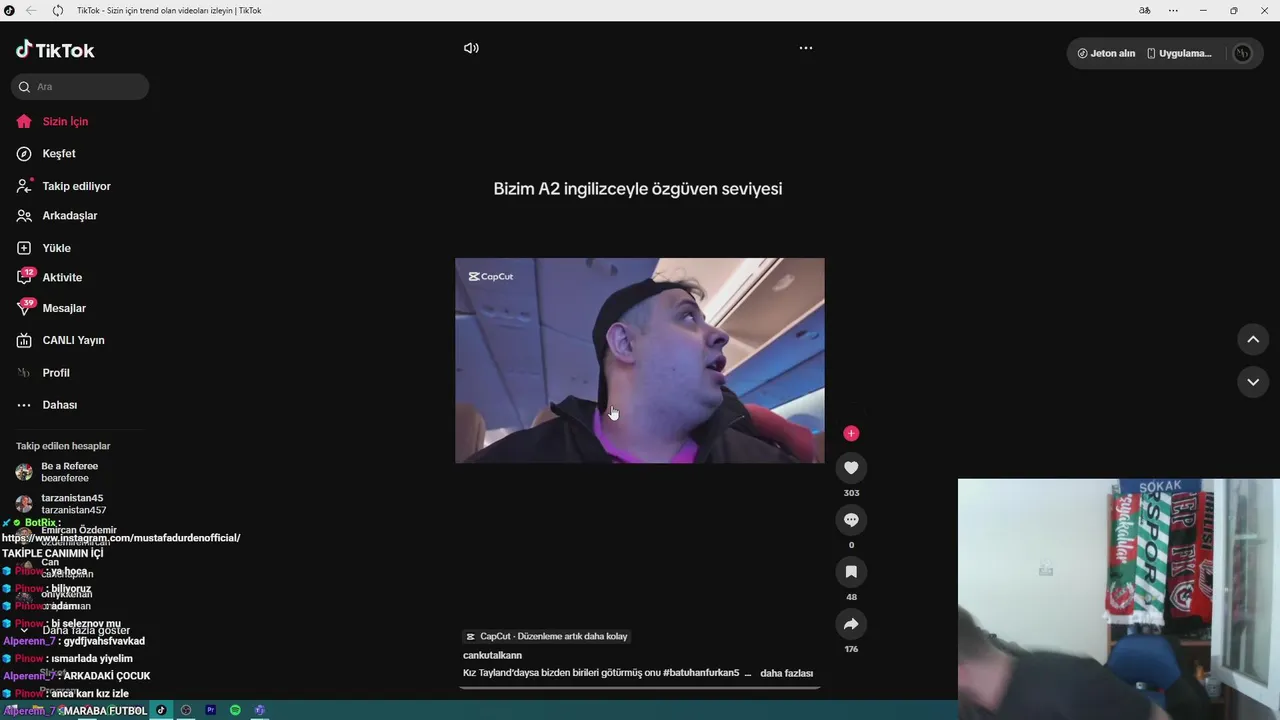Open OBS icon in the taskbar
Screen dimensions: 1280x720
186,710
